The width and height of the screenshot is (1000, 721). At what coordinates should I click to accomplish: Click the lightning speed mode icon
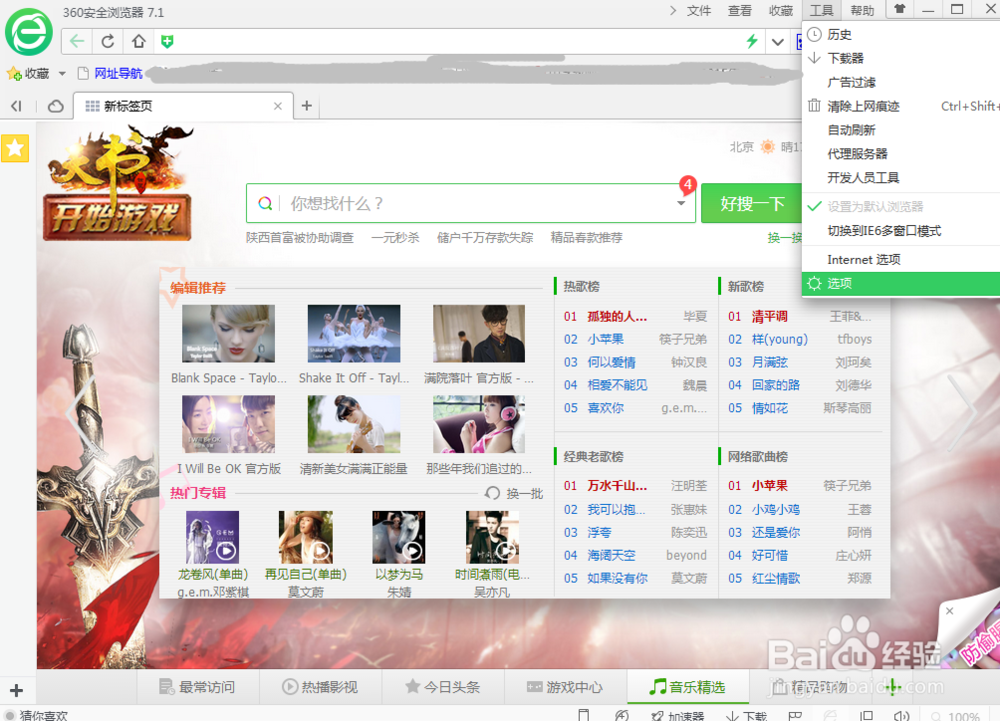point(752,42)
